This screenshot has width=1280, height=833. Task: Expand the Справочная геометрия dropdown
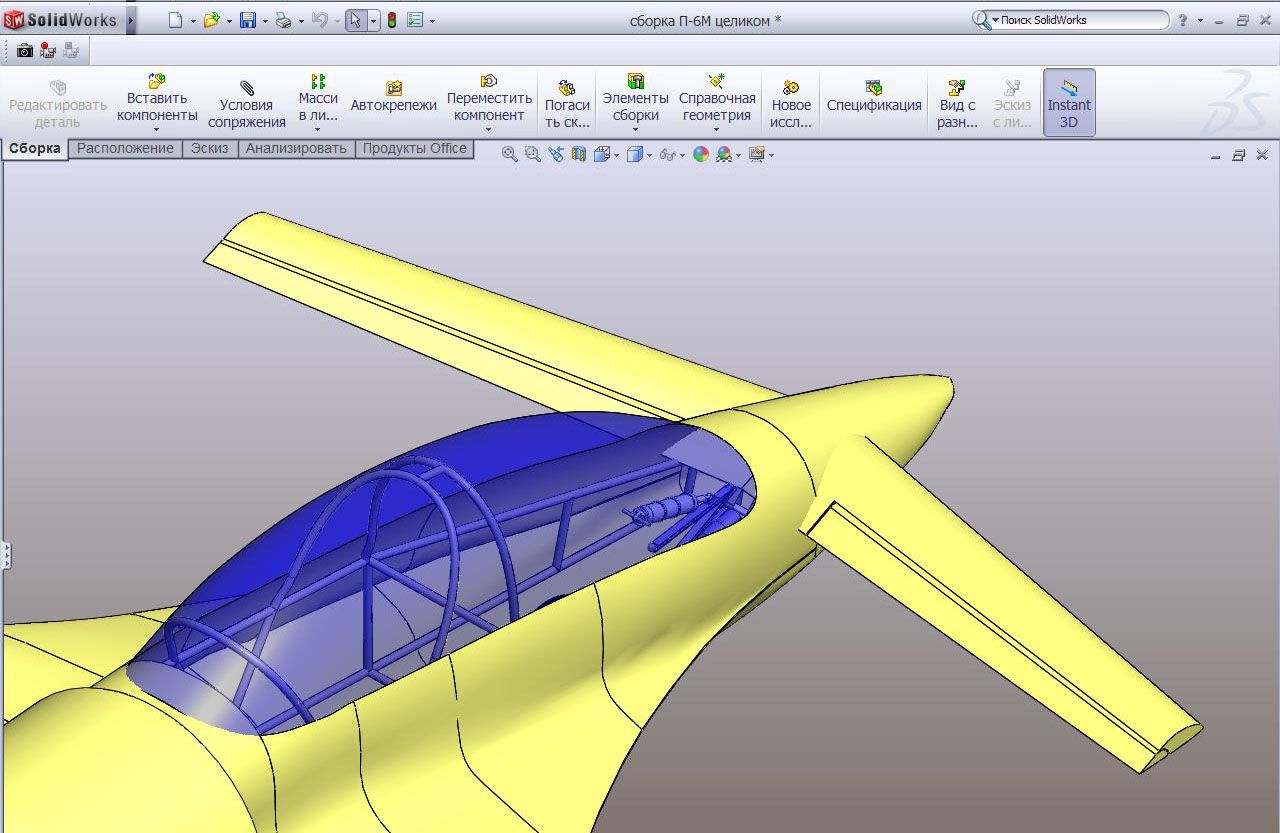[x=716, y=130]
